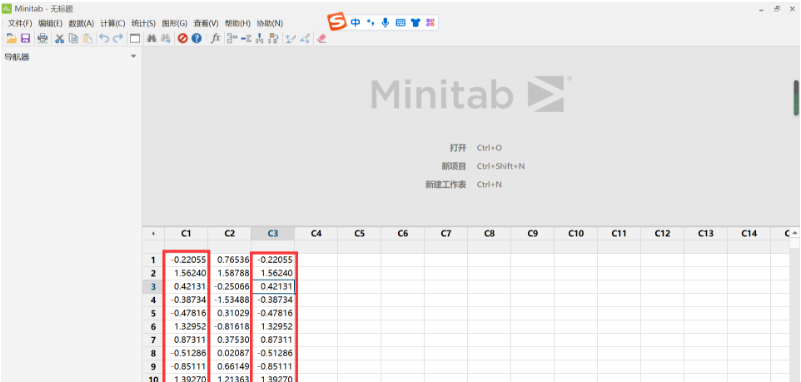The image size is (801, 382).
Task: Open the 文件(F) menu
Action: point(19,23)
